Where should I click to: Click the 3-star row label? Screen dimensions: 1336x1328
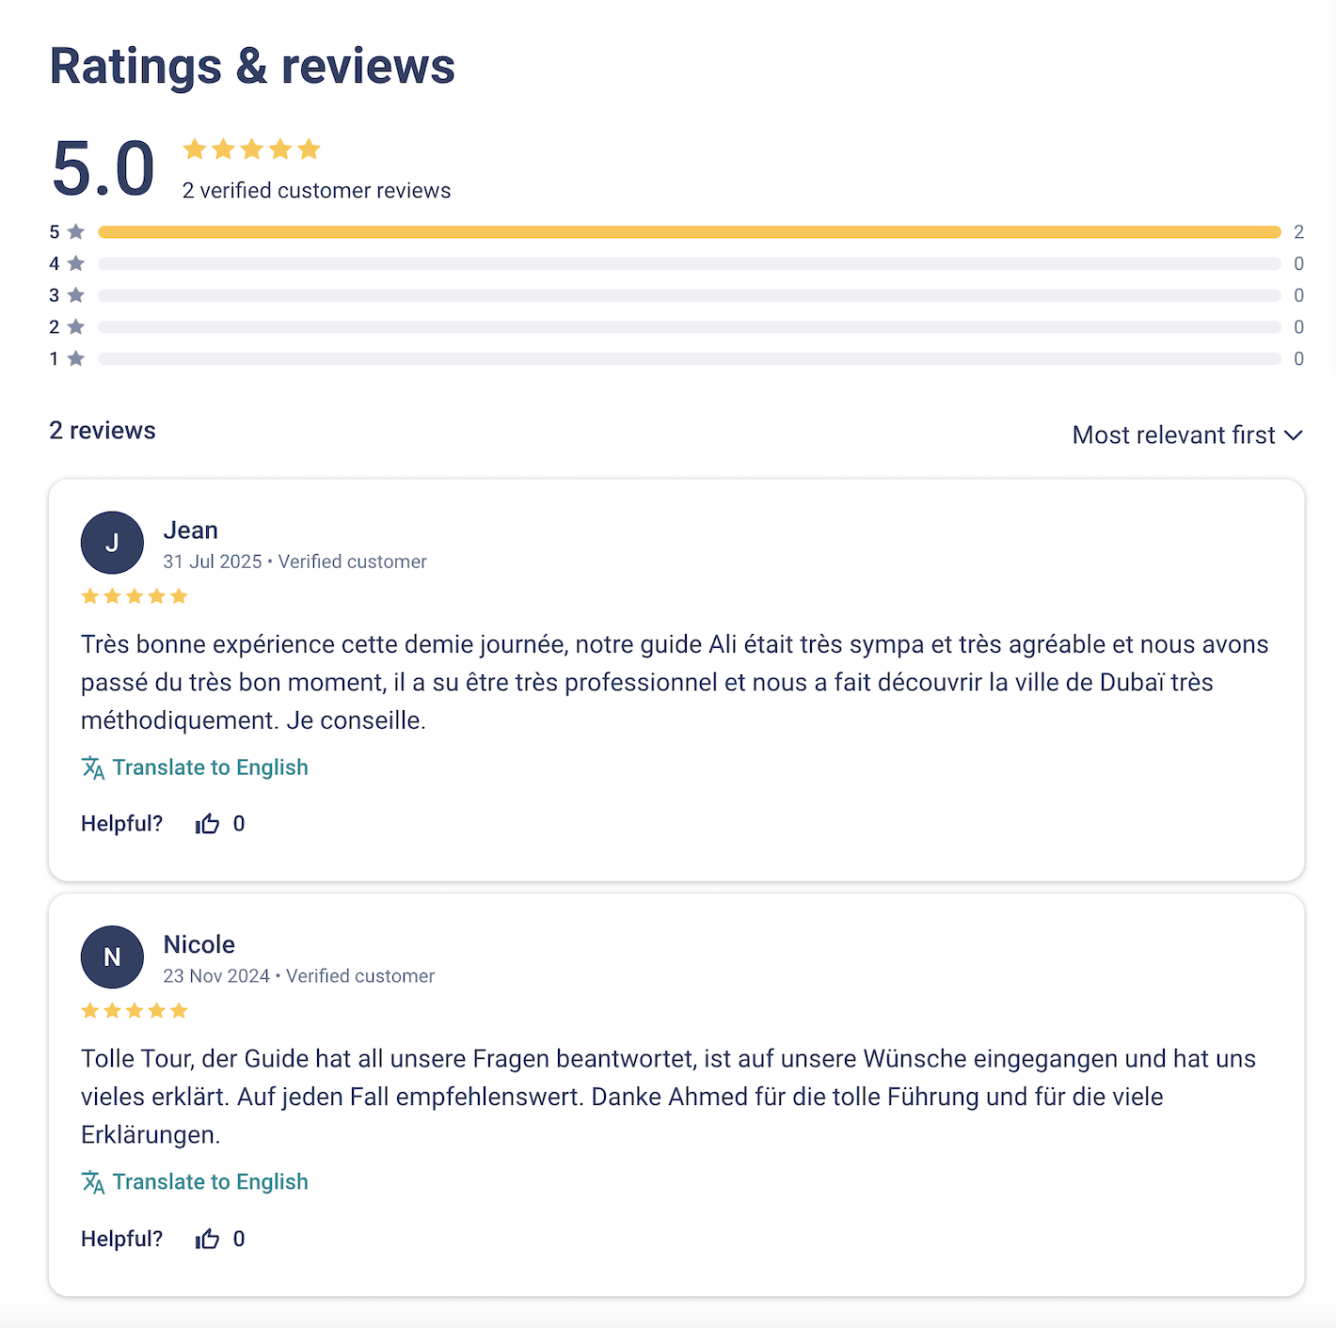(x=66, y=296)
